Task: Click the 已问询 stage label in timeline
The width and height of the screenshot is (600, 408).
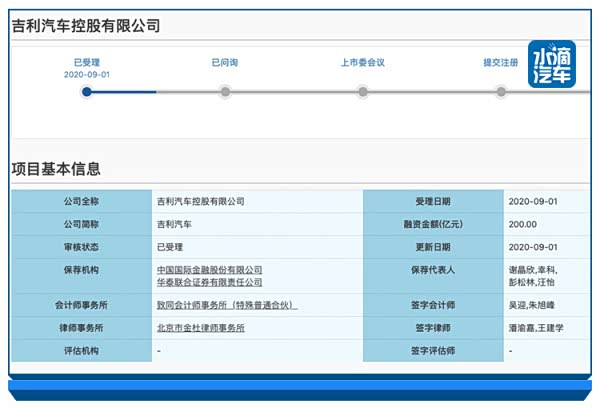Action: click(x=225, y=62)
